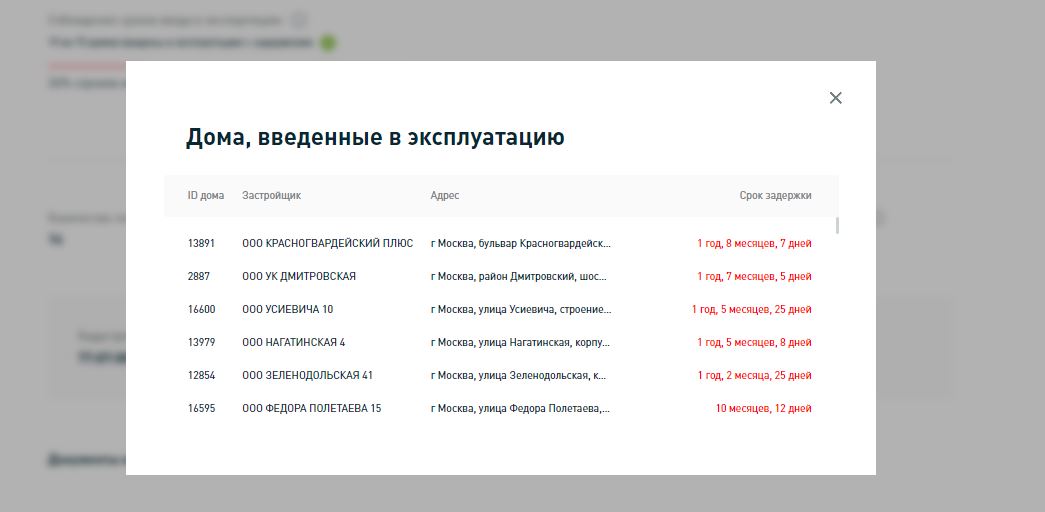This screenshot has width=1045, height=512.
Task: Select house ID 16600
Action: point(201,309)
